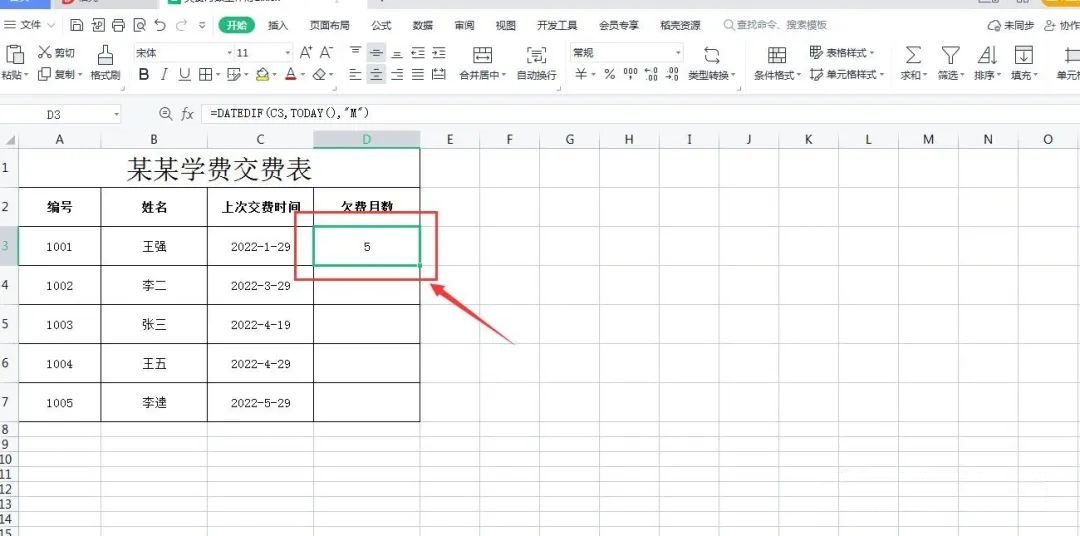Decrease font size with A- icon
1080x536 pixels.
[x=326, y=52]
